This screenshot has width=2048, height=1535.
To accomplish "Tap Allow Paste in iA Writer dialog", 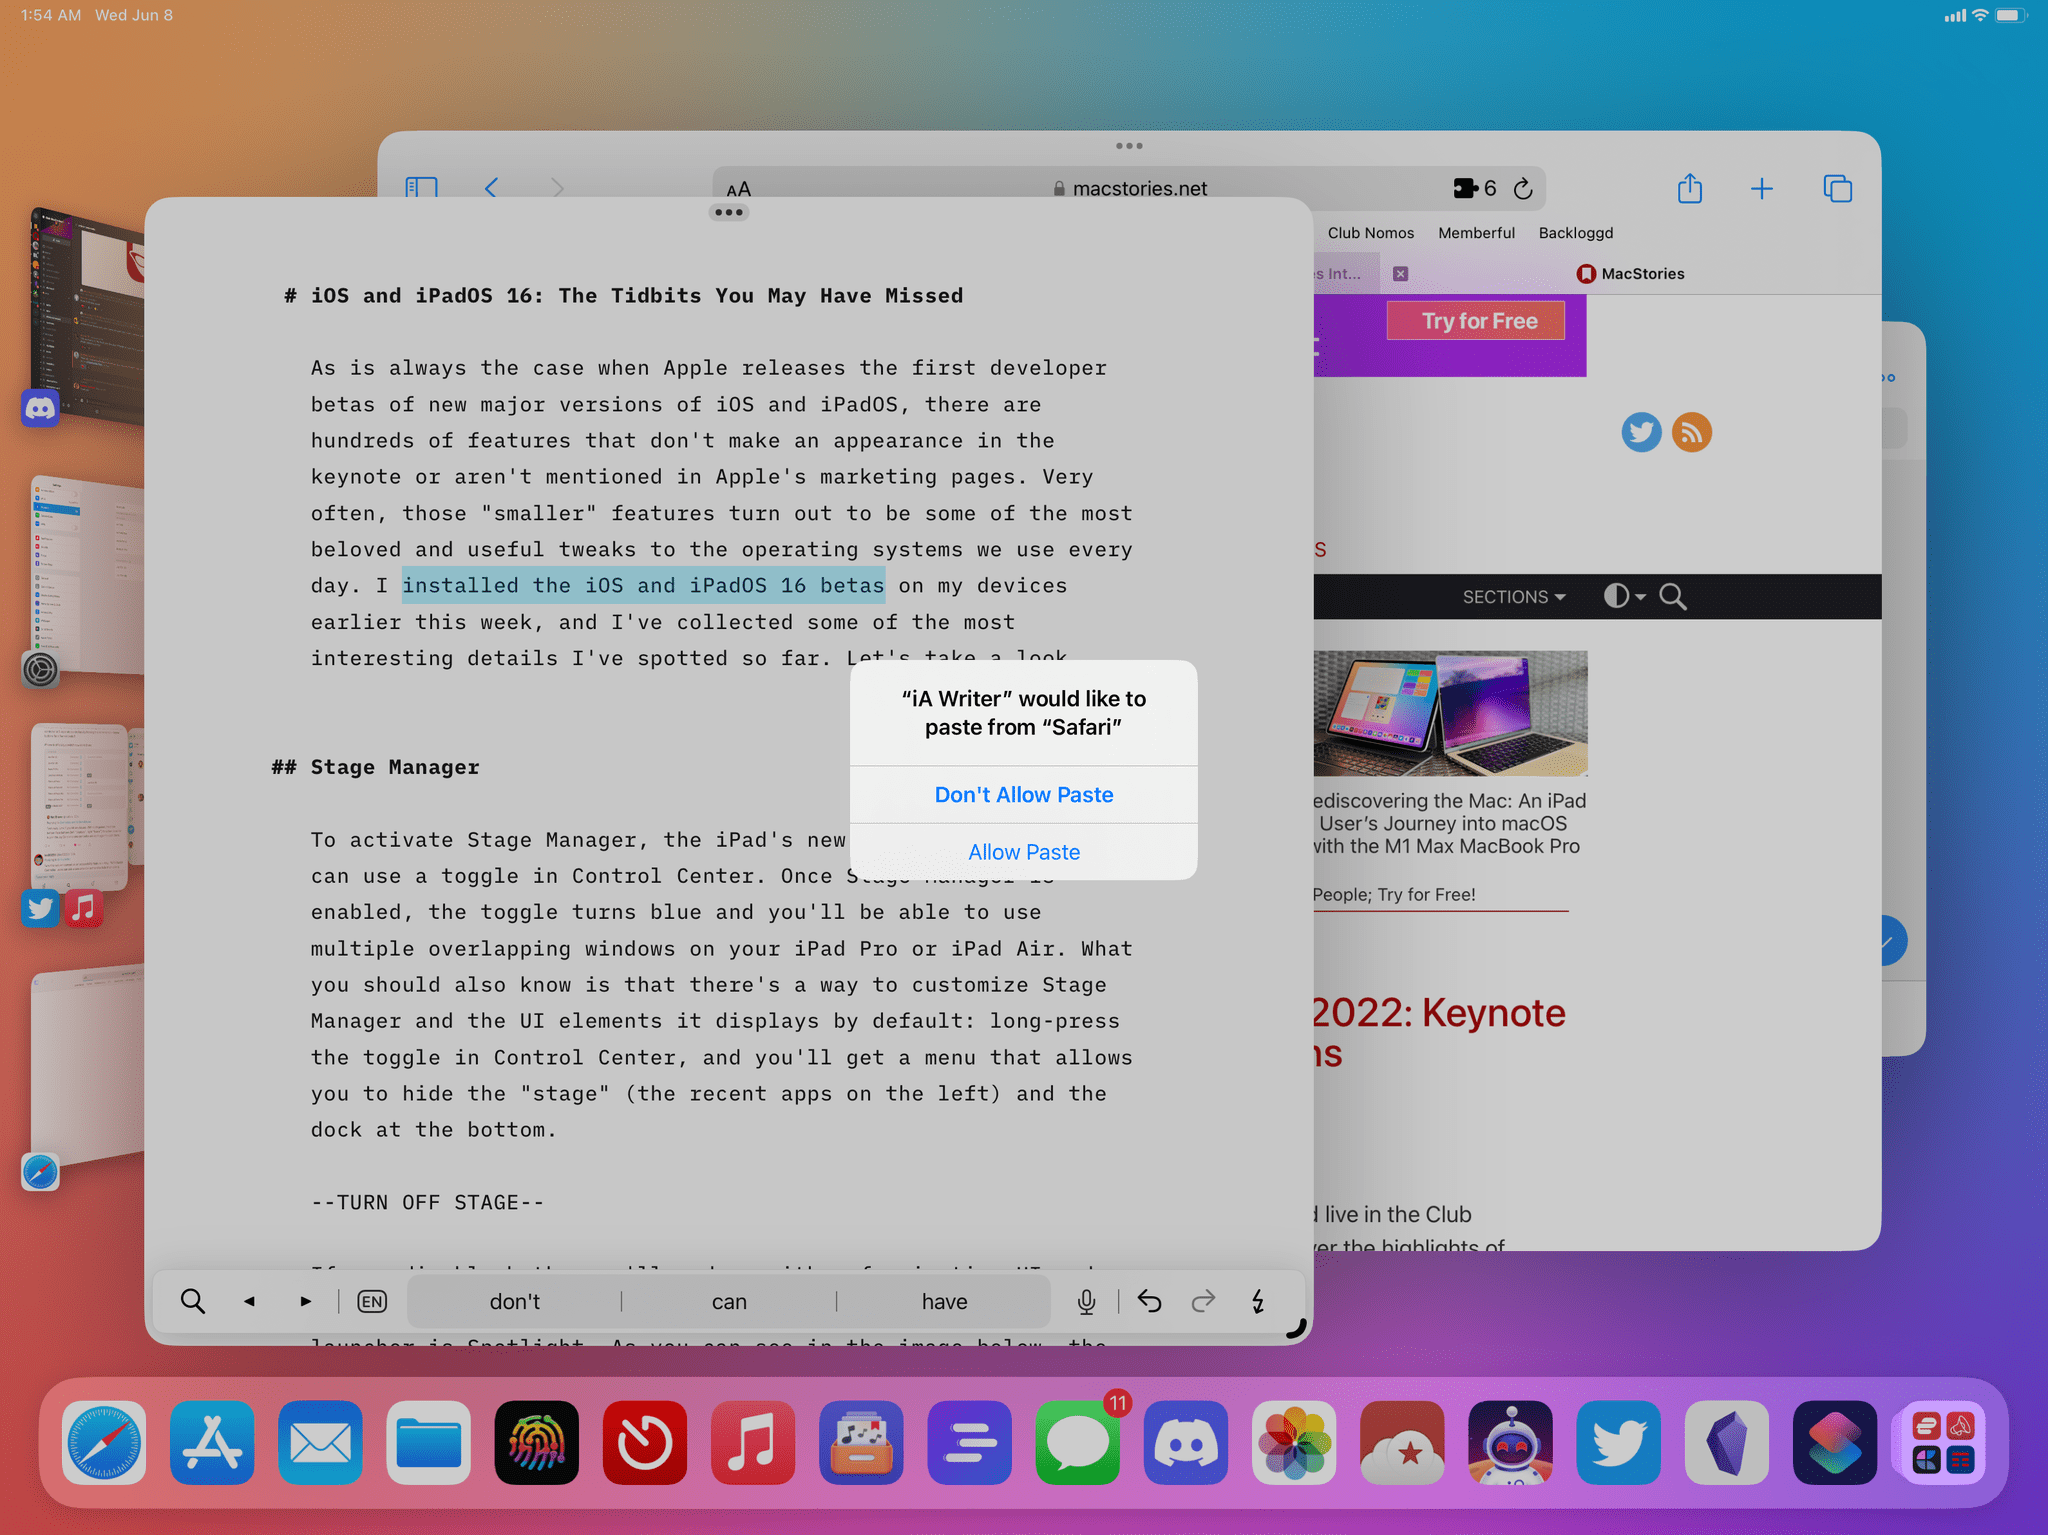I will coord(1024,851).
